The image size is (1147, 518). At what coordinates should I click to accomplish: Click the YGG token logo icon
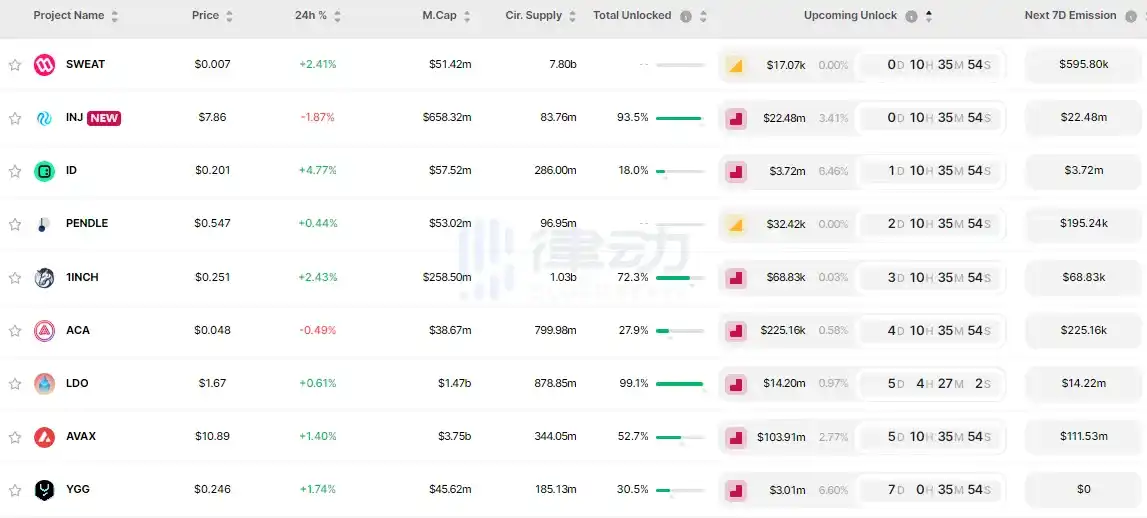pos(44,490)
